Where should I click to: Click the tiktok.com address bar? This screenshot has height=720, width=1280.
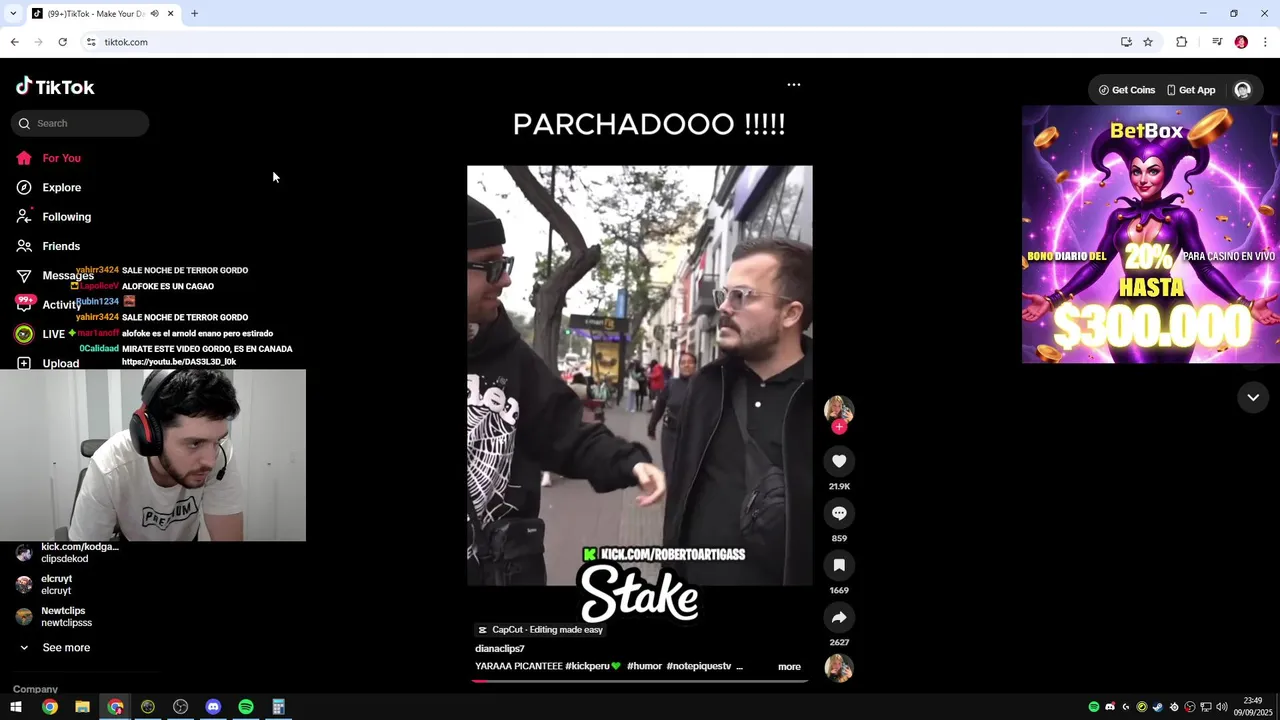coord(600,42)
